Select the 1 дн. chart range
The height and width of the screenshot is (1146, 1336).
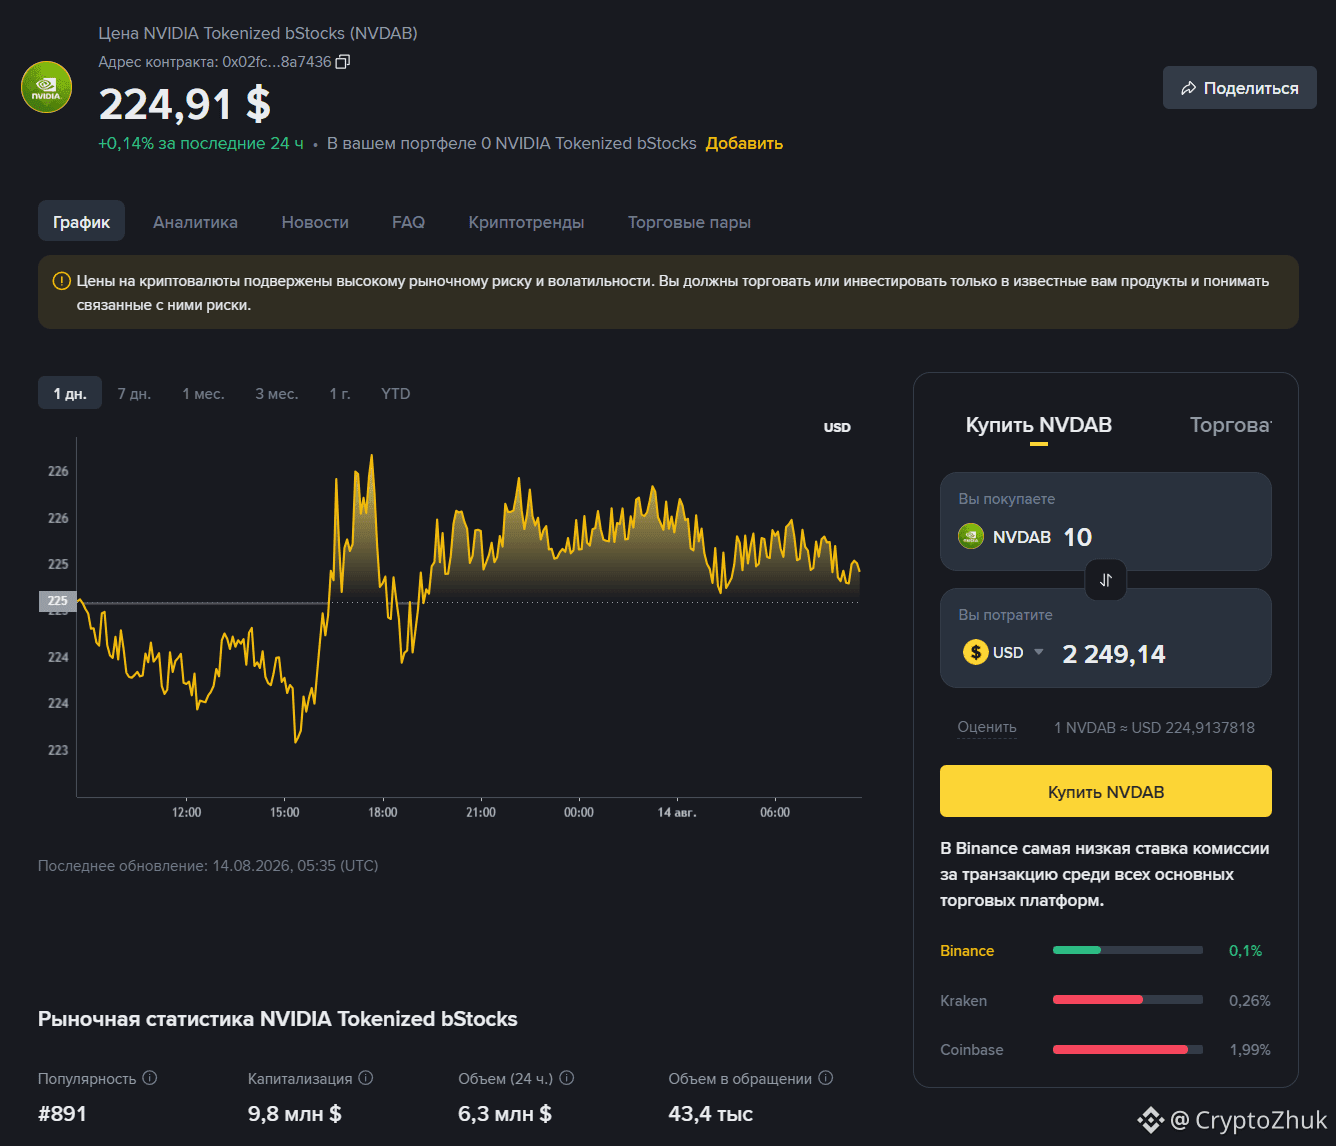[70, 394]
